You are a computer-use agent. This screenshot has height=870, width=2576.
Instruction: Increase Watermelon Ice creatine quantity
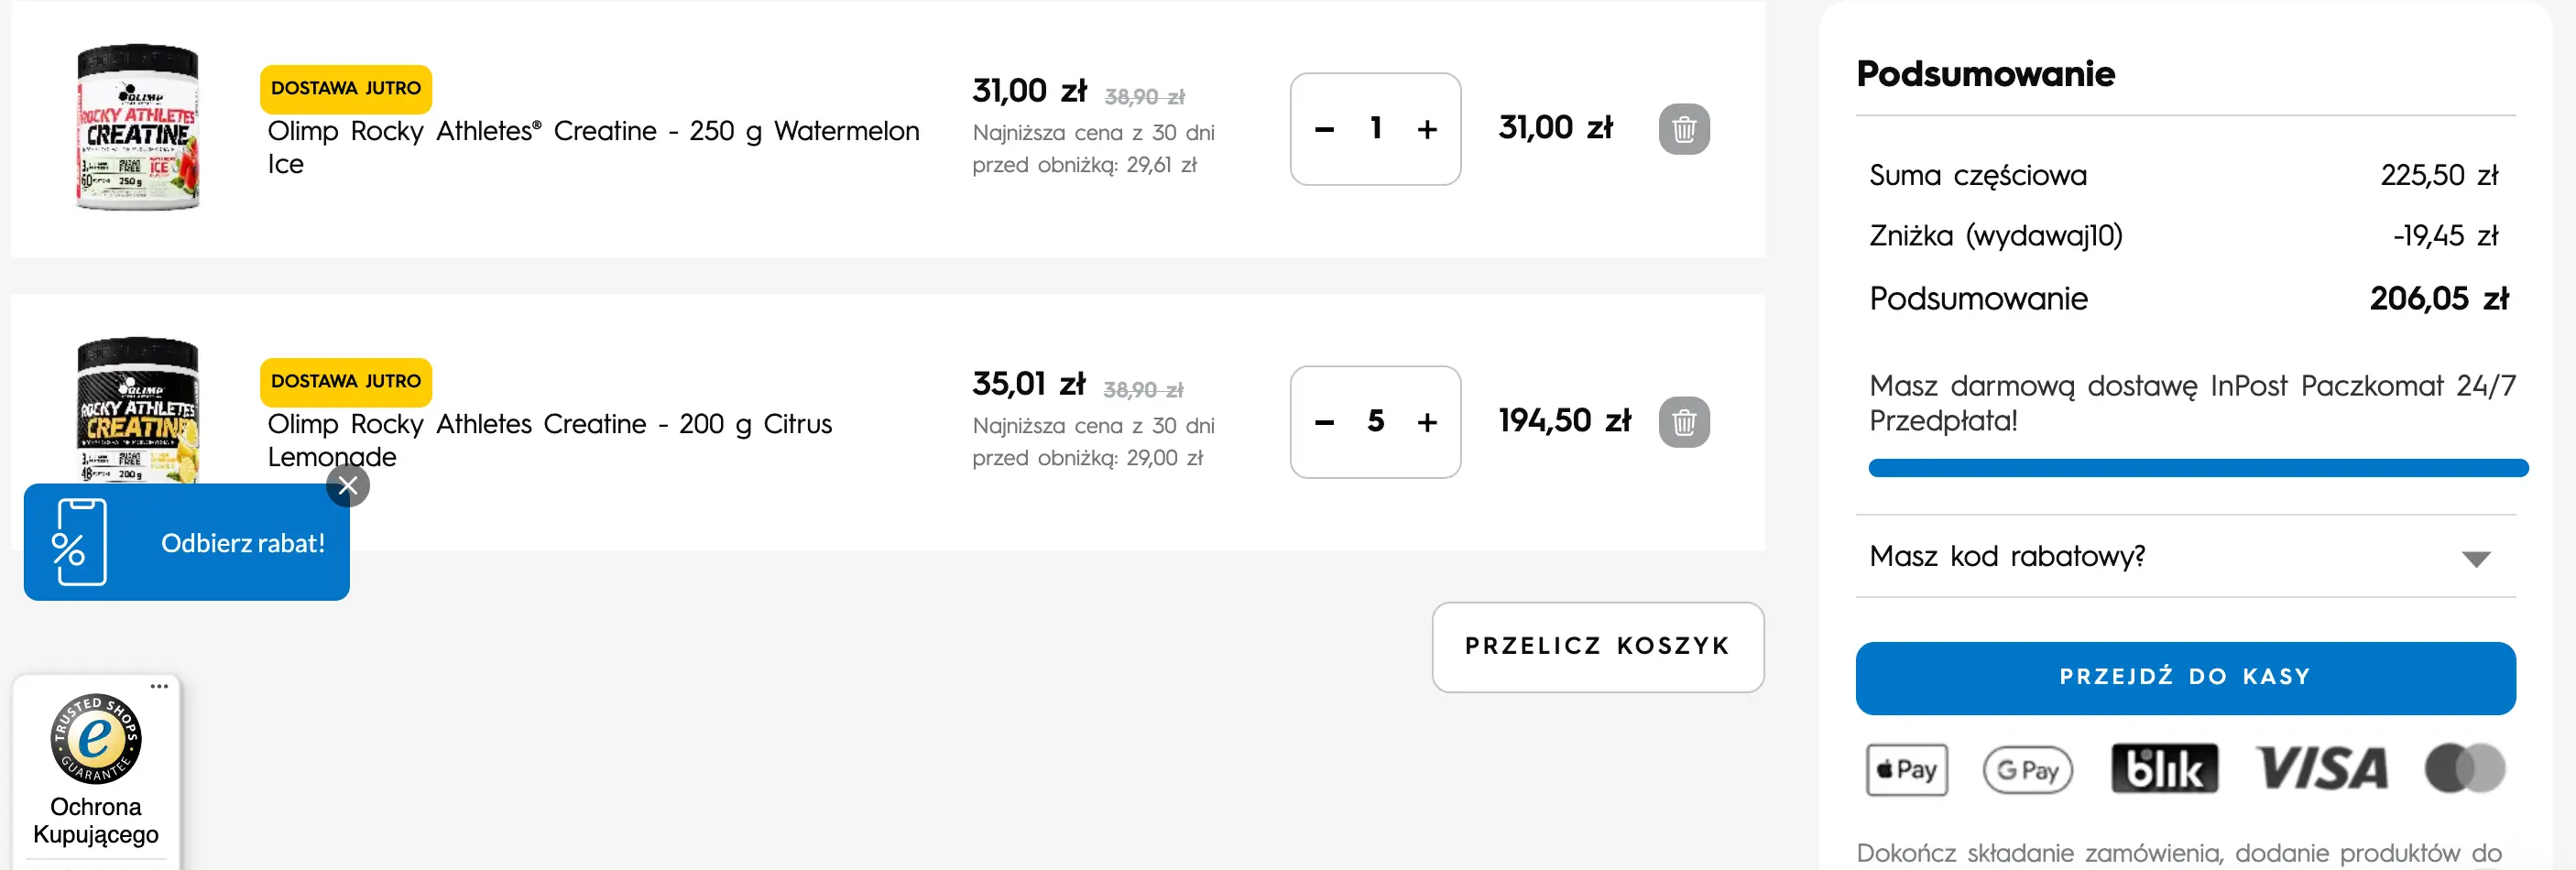tap(1427, 129)
